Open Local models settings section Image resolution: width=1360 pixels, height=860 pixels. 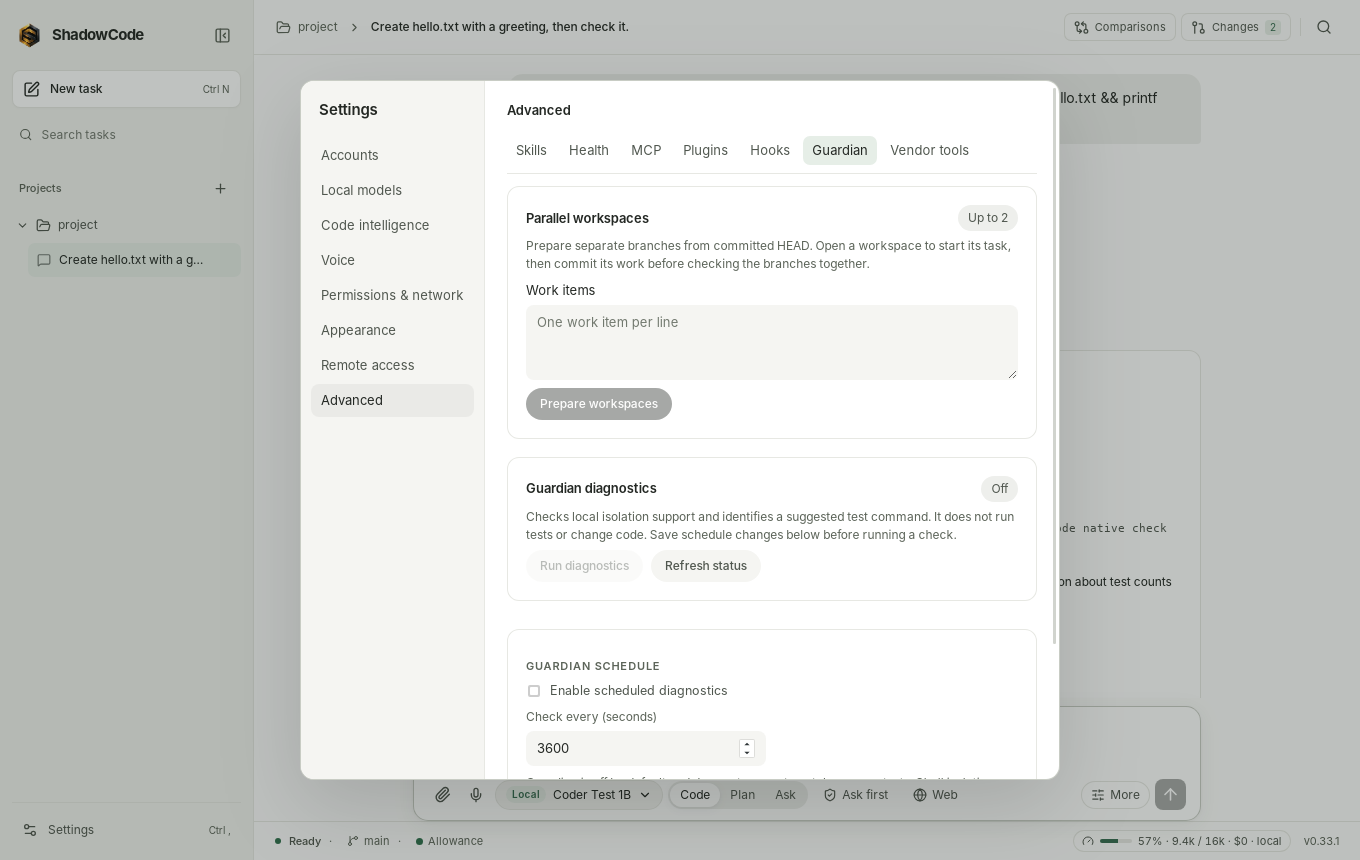click(392, 190)
